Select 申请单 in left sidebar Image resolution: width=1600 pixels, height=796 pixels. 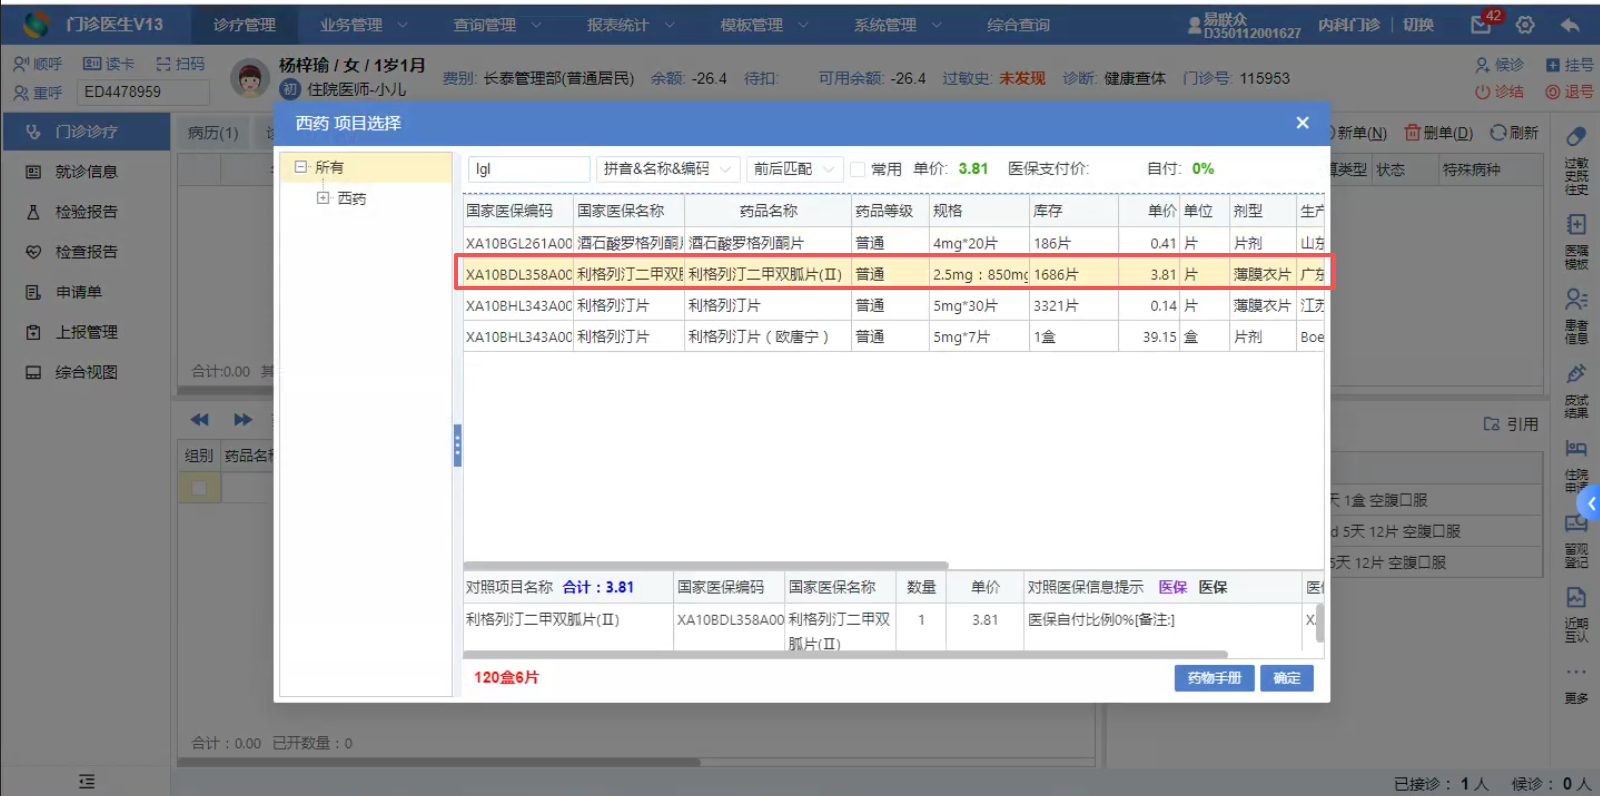point(86,292)
